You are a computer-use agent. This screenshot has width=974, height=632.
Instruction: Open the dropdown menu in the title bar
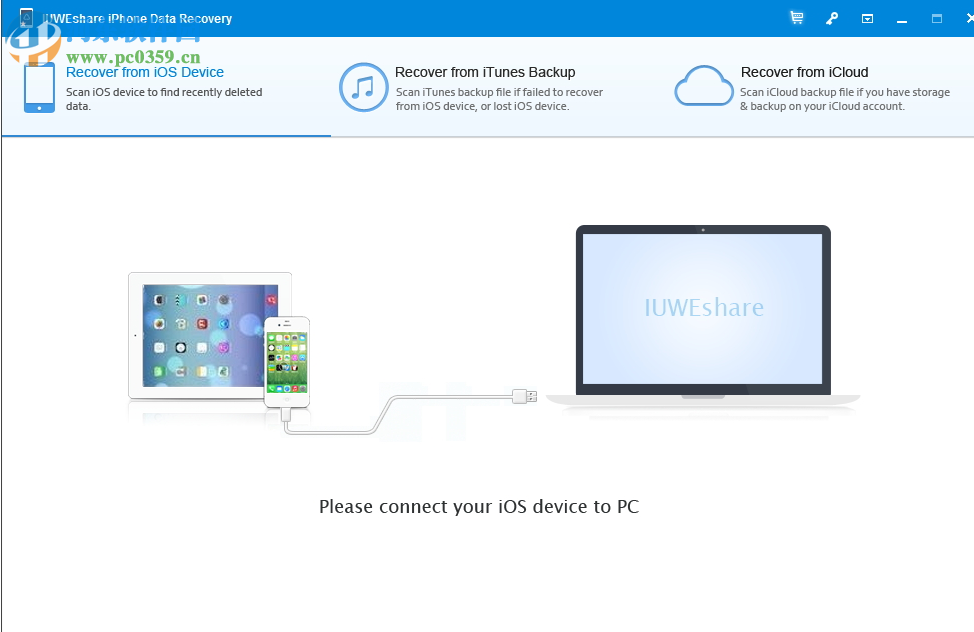point(866,17)
